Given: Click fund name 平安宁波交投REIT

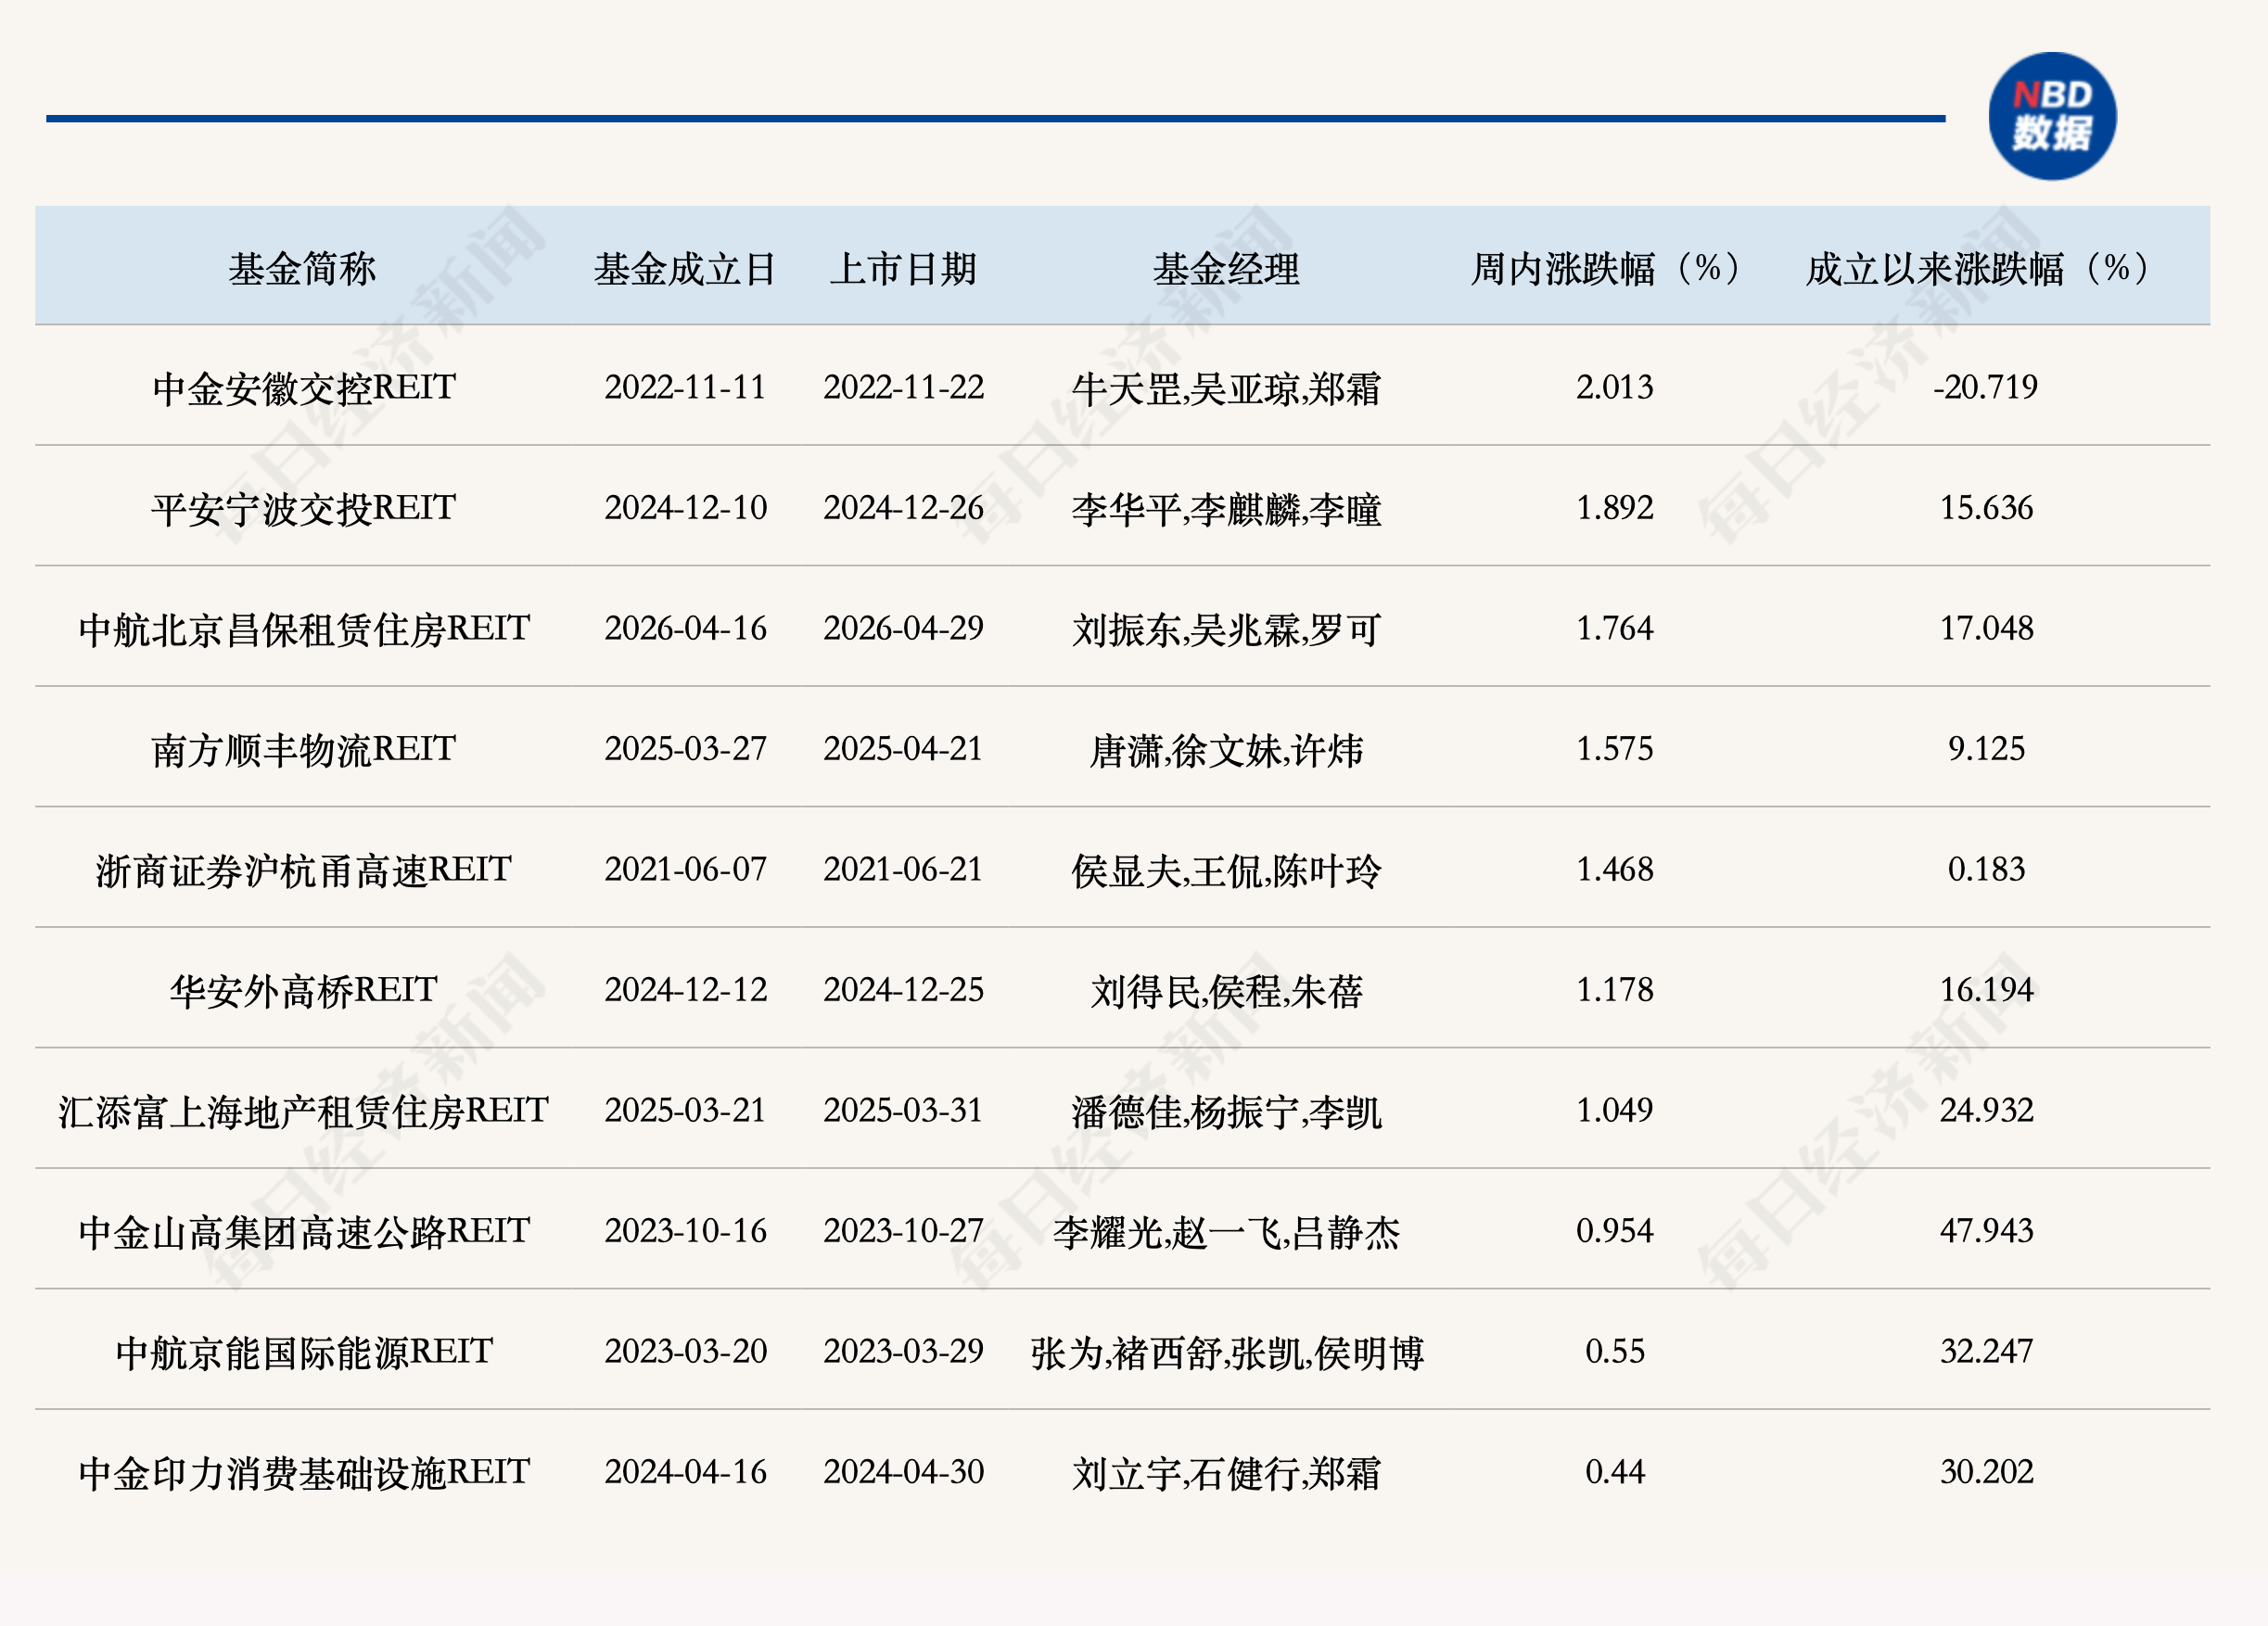Looking at the screenshot, I should click(x=304, y=508).
